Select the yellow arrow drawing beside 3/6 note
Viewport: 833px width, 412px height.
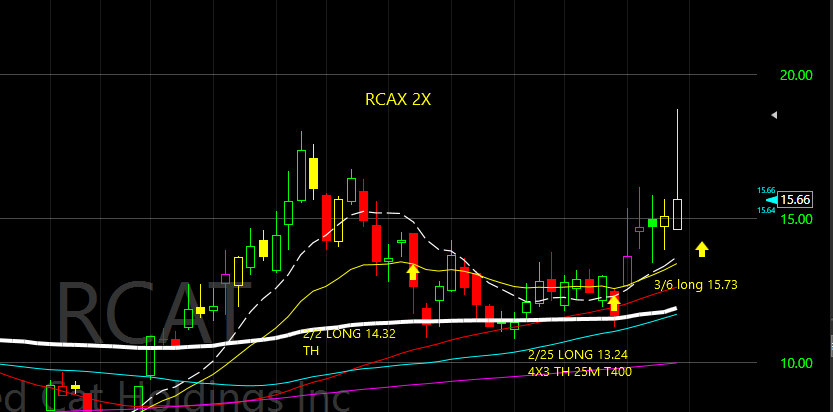tap(702, 249)
